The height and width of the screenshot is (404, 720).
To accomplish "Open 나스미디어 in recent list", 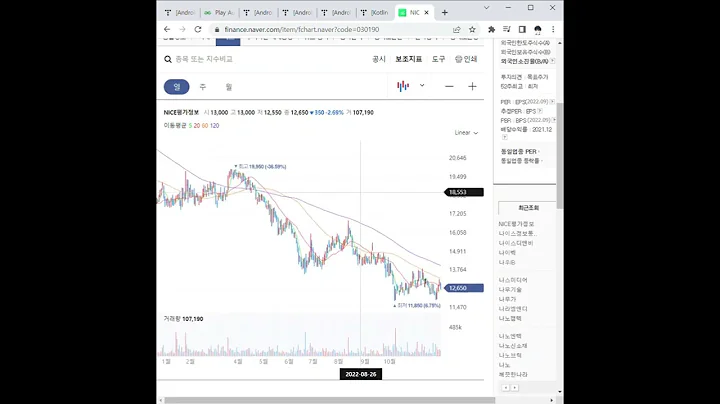I will pyautogui.click(x=513, y=280).
